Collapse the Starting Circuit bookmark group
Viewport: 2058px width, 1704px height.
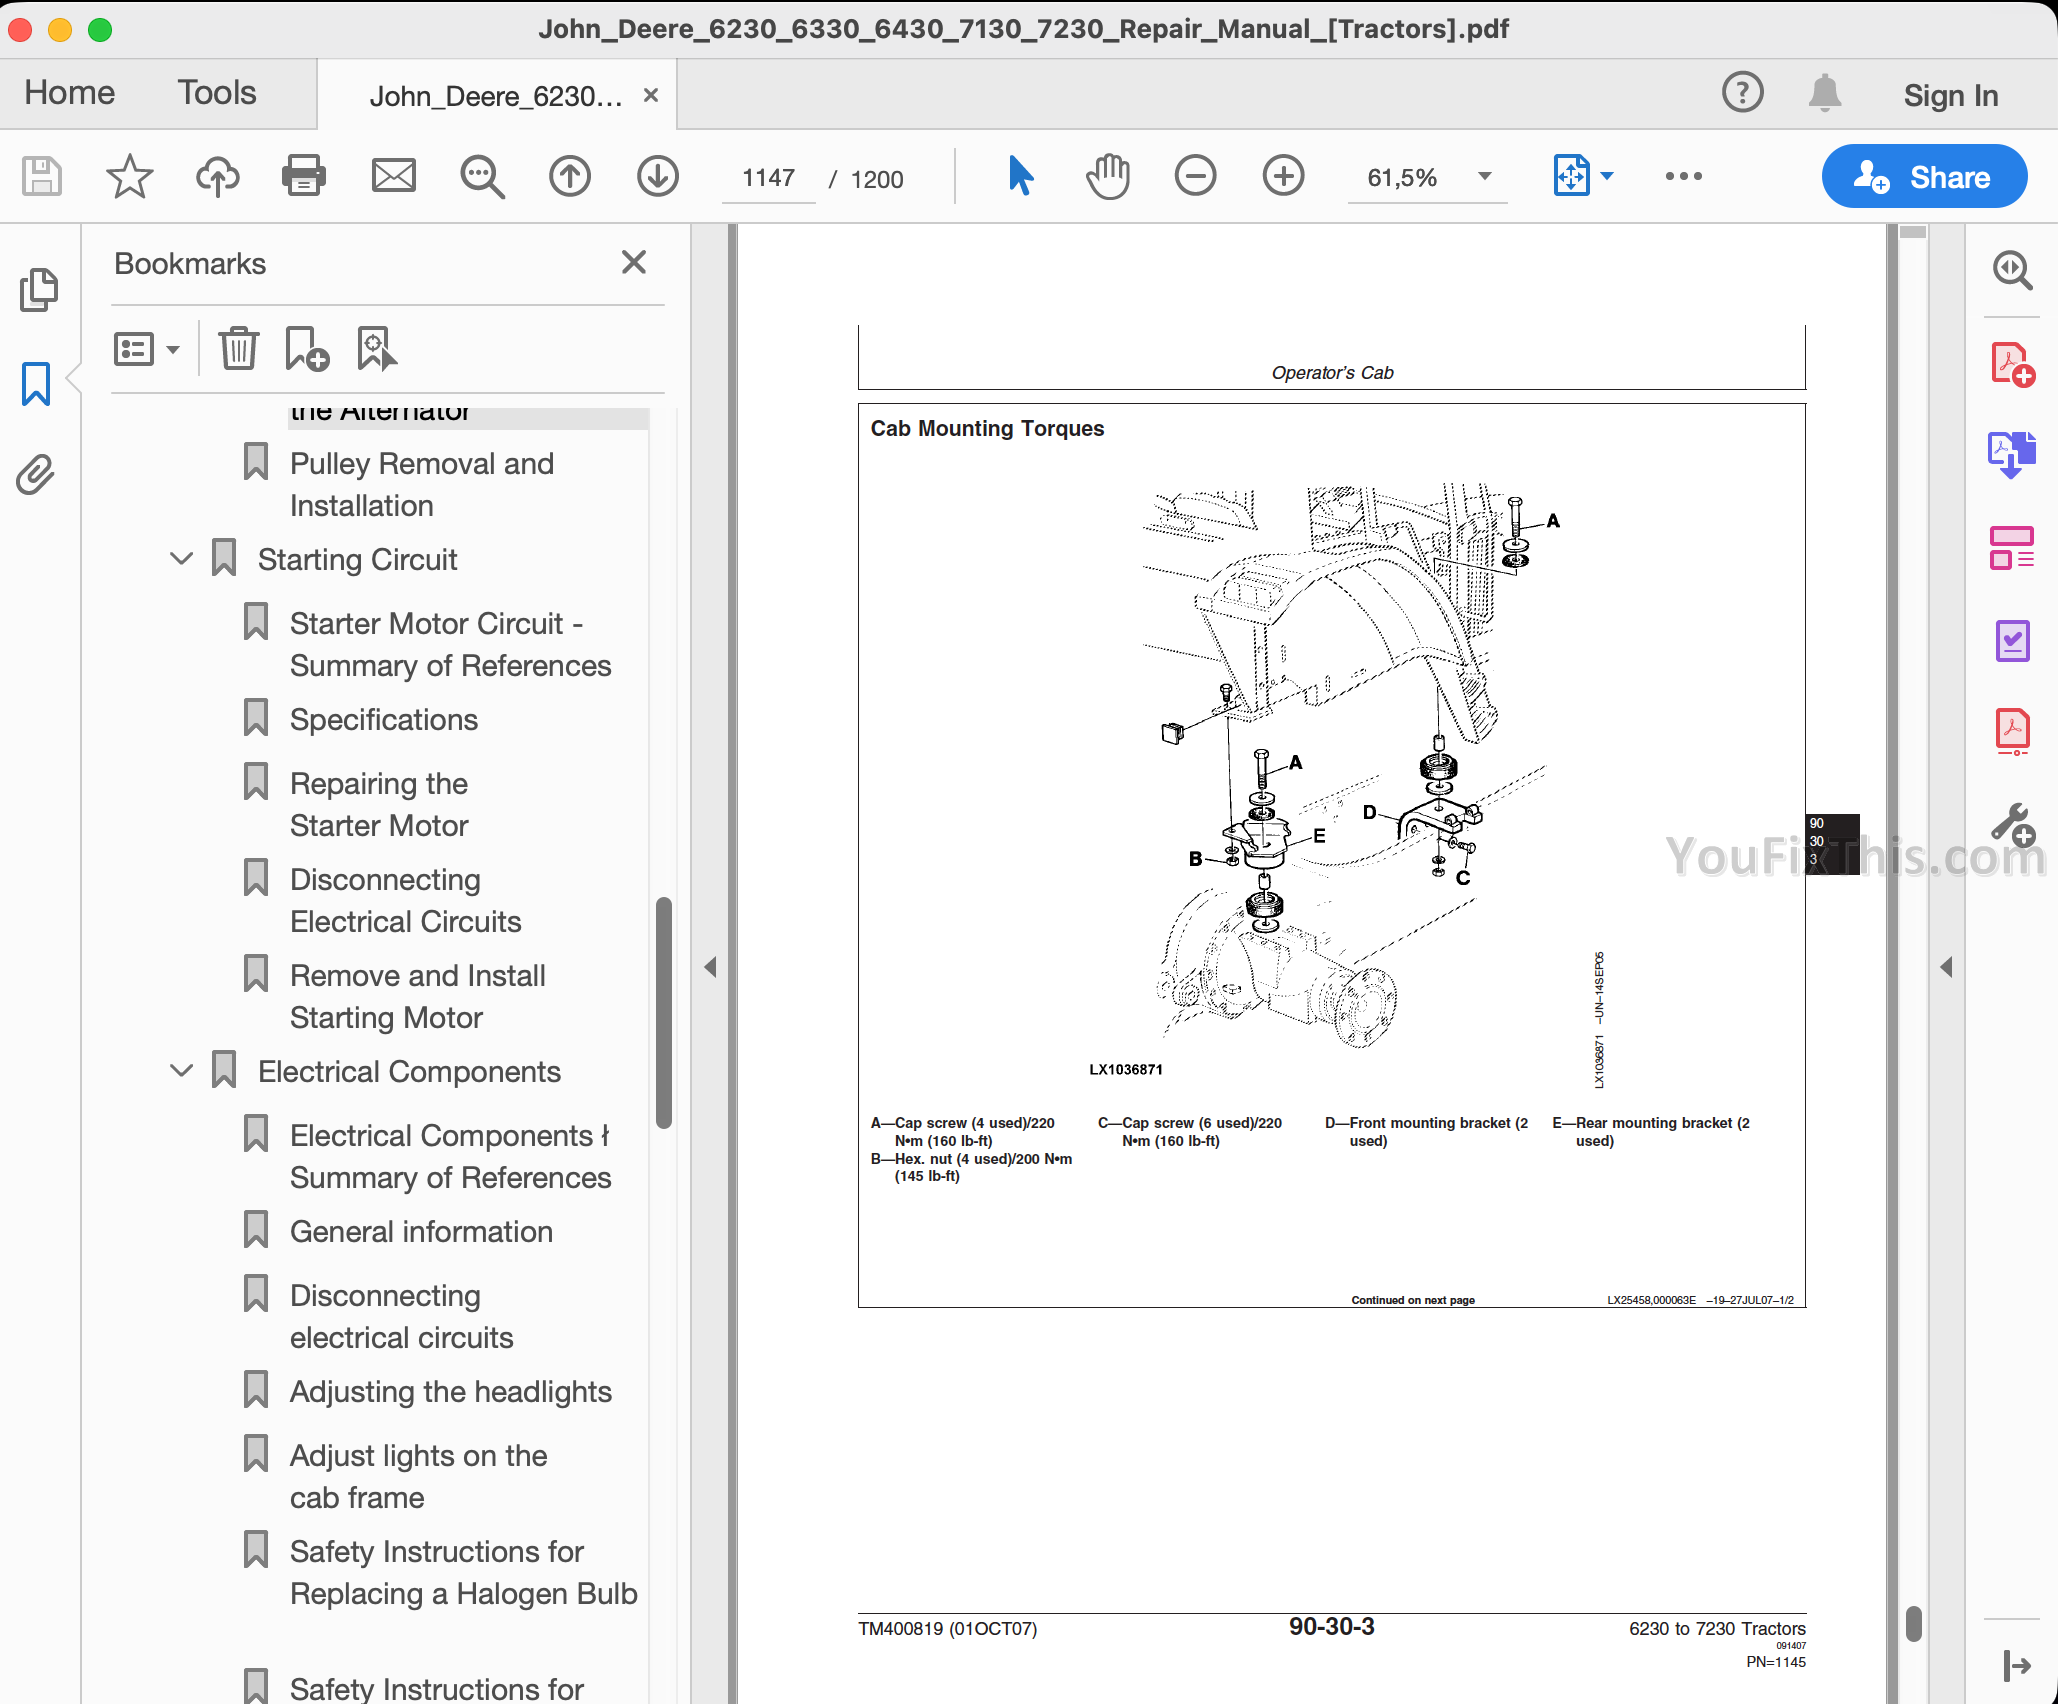[x=182, y=559]
